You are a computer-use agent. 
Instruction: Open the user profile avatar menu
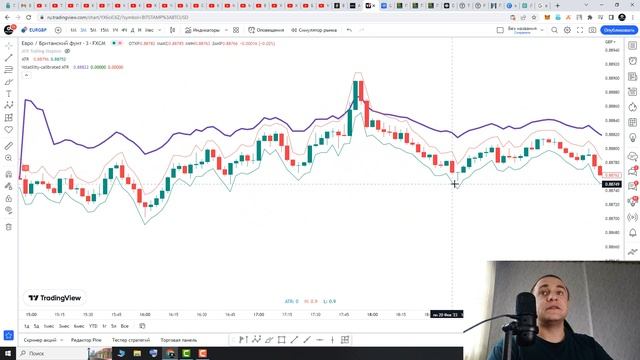tap(9, 29)
